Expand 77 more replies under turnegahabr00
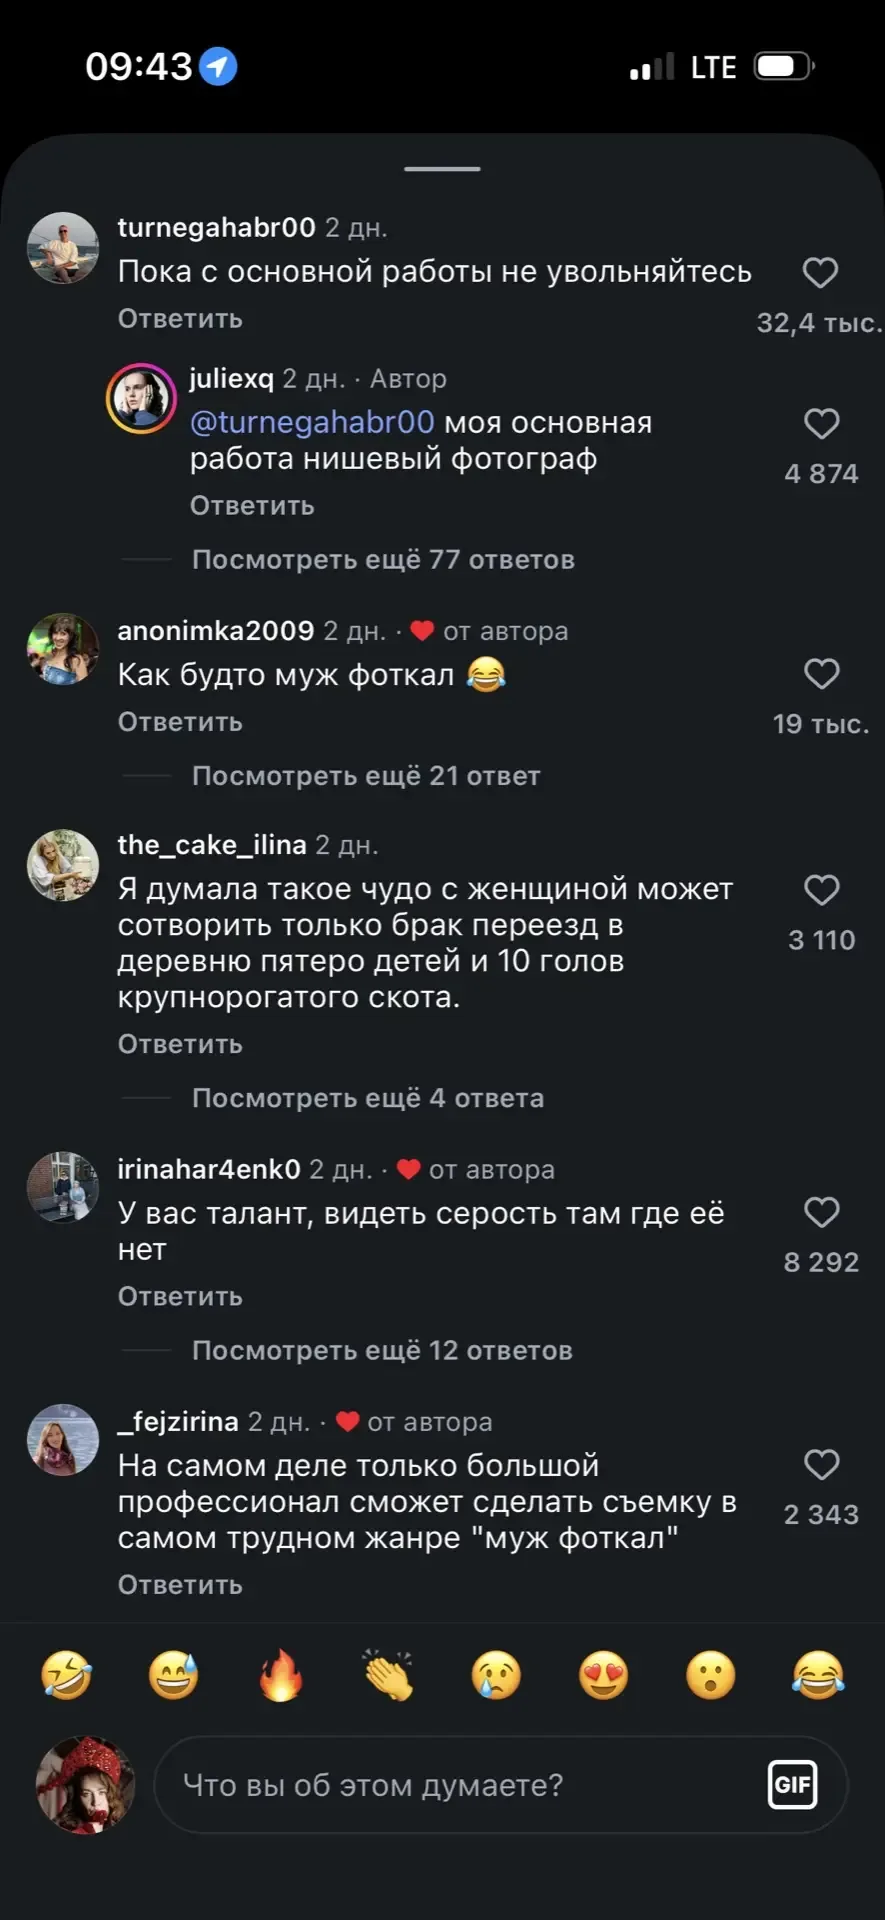 click(383, 560)
